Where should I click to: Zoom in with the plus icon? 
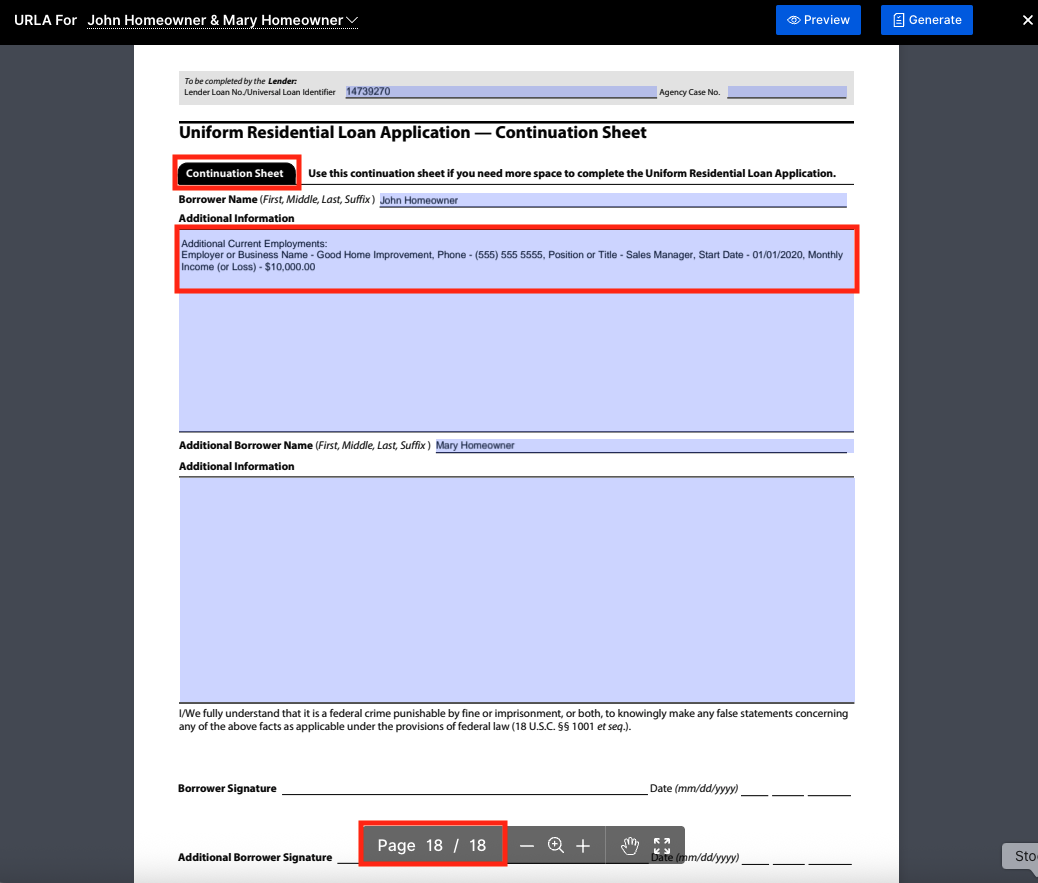pyautogui.click(x=583, y=845)
